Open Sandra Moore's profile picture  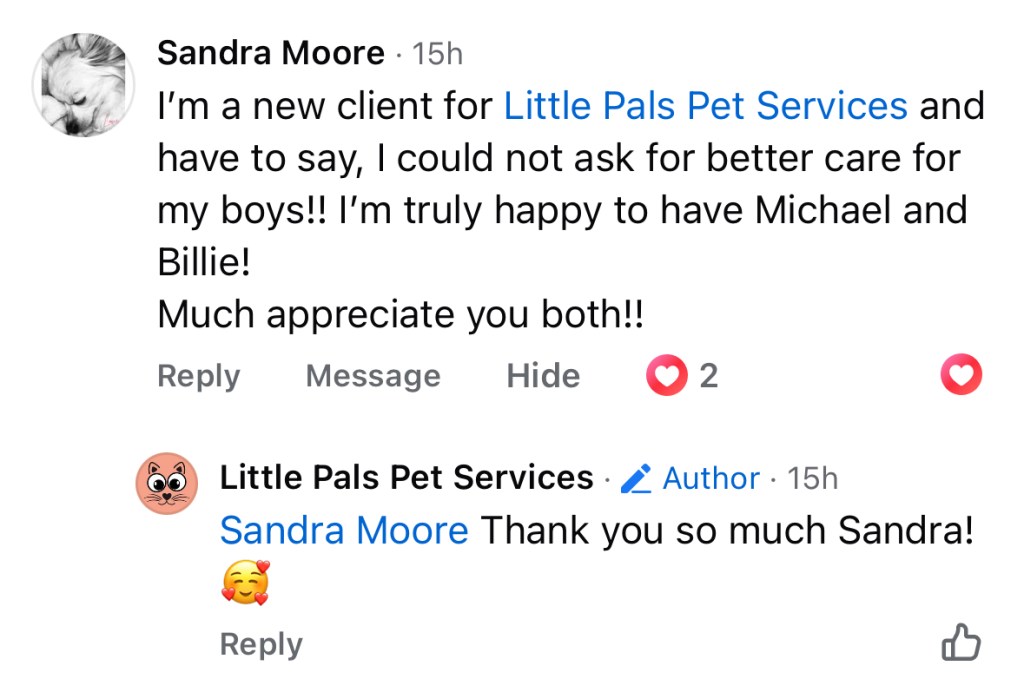84,84
